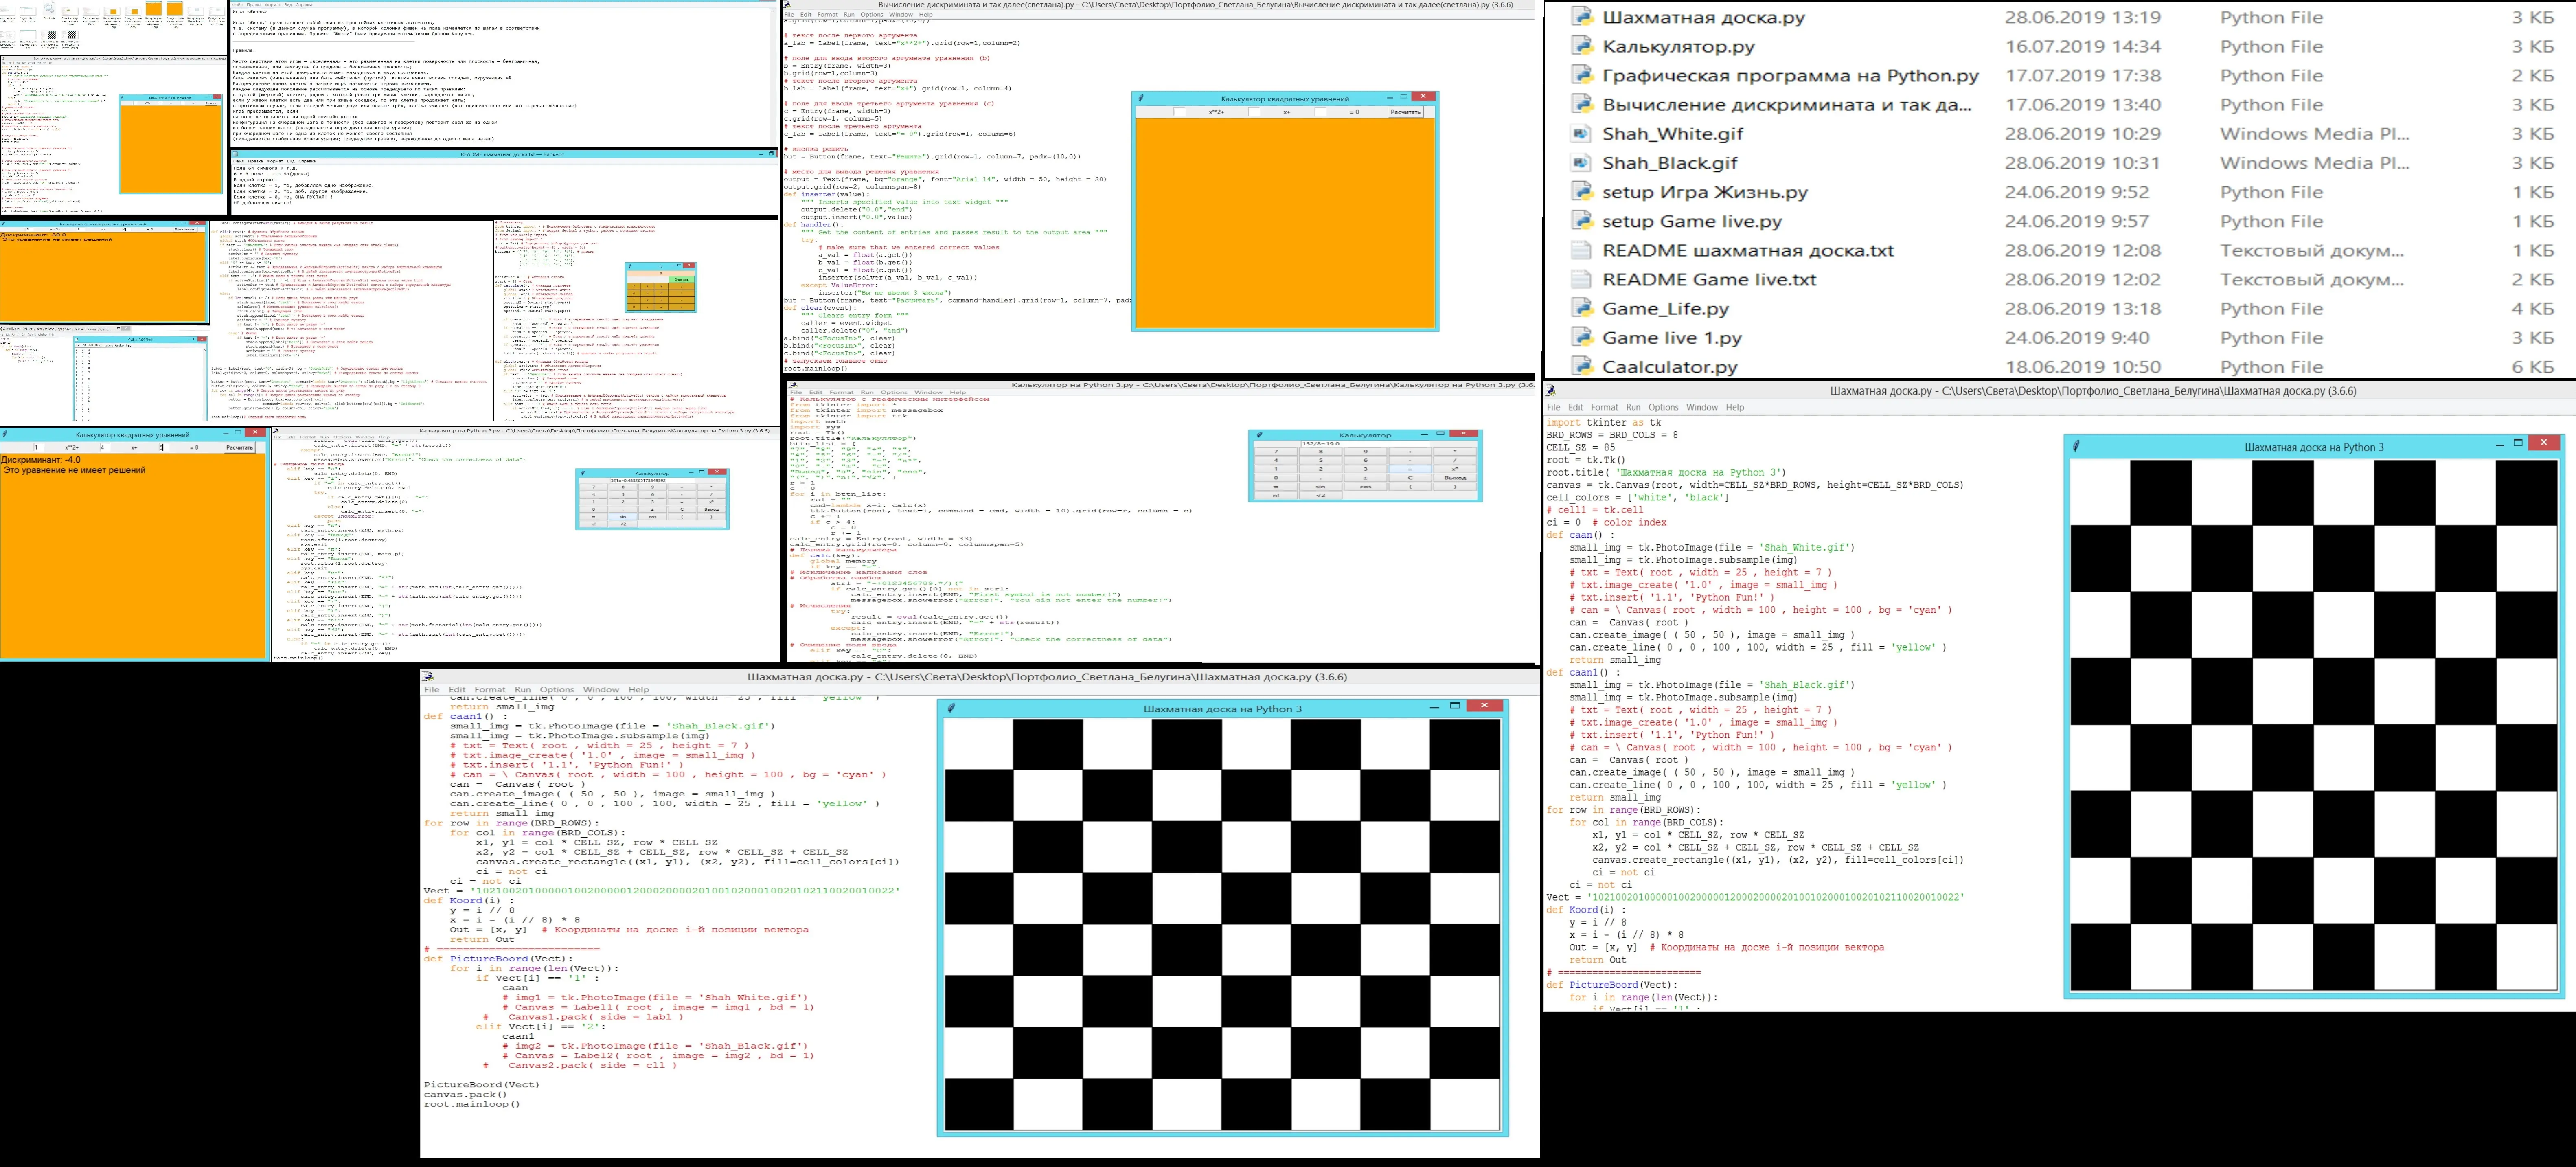Click the feather icon of the quadratic calculator showing Дискриминант: -4.0
Screen dimensions: 2576x1167
(x=5, y=434)
